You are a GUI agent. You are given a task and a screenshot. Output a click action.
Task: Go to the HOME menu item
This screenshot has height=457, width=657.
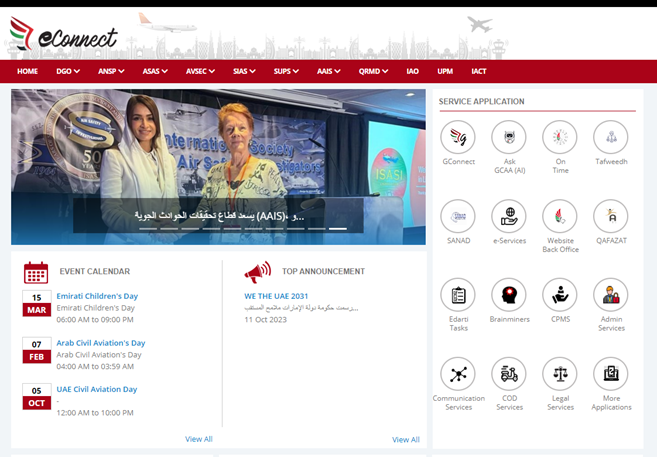[27, 72]
